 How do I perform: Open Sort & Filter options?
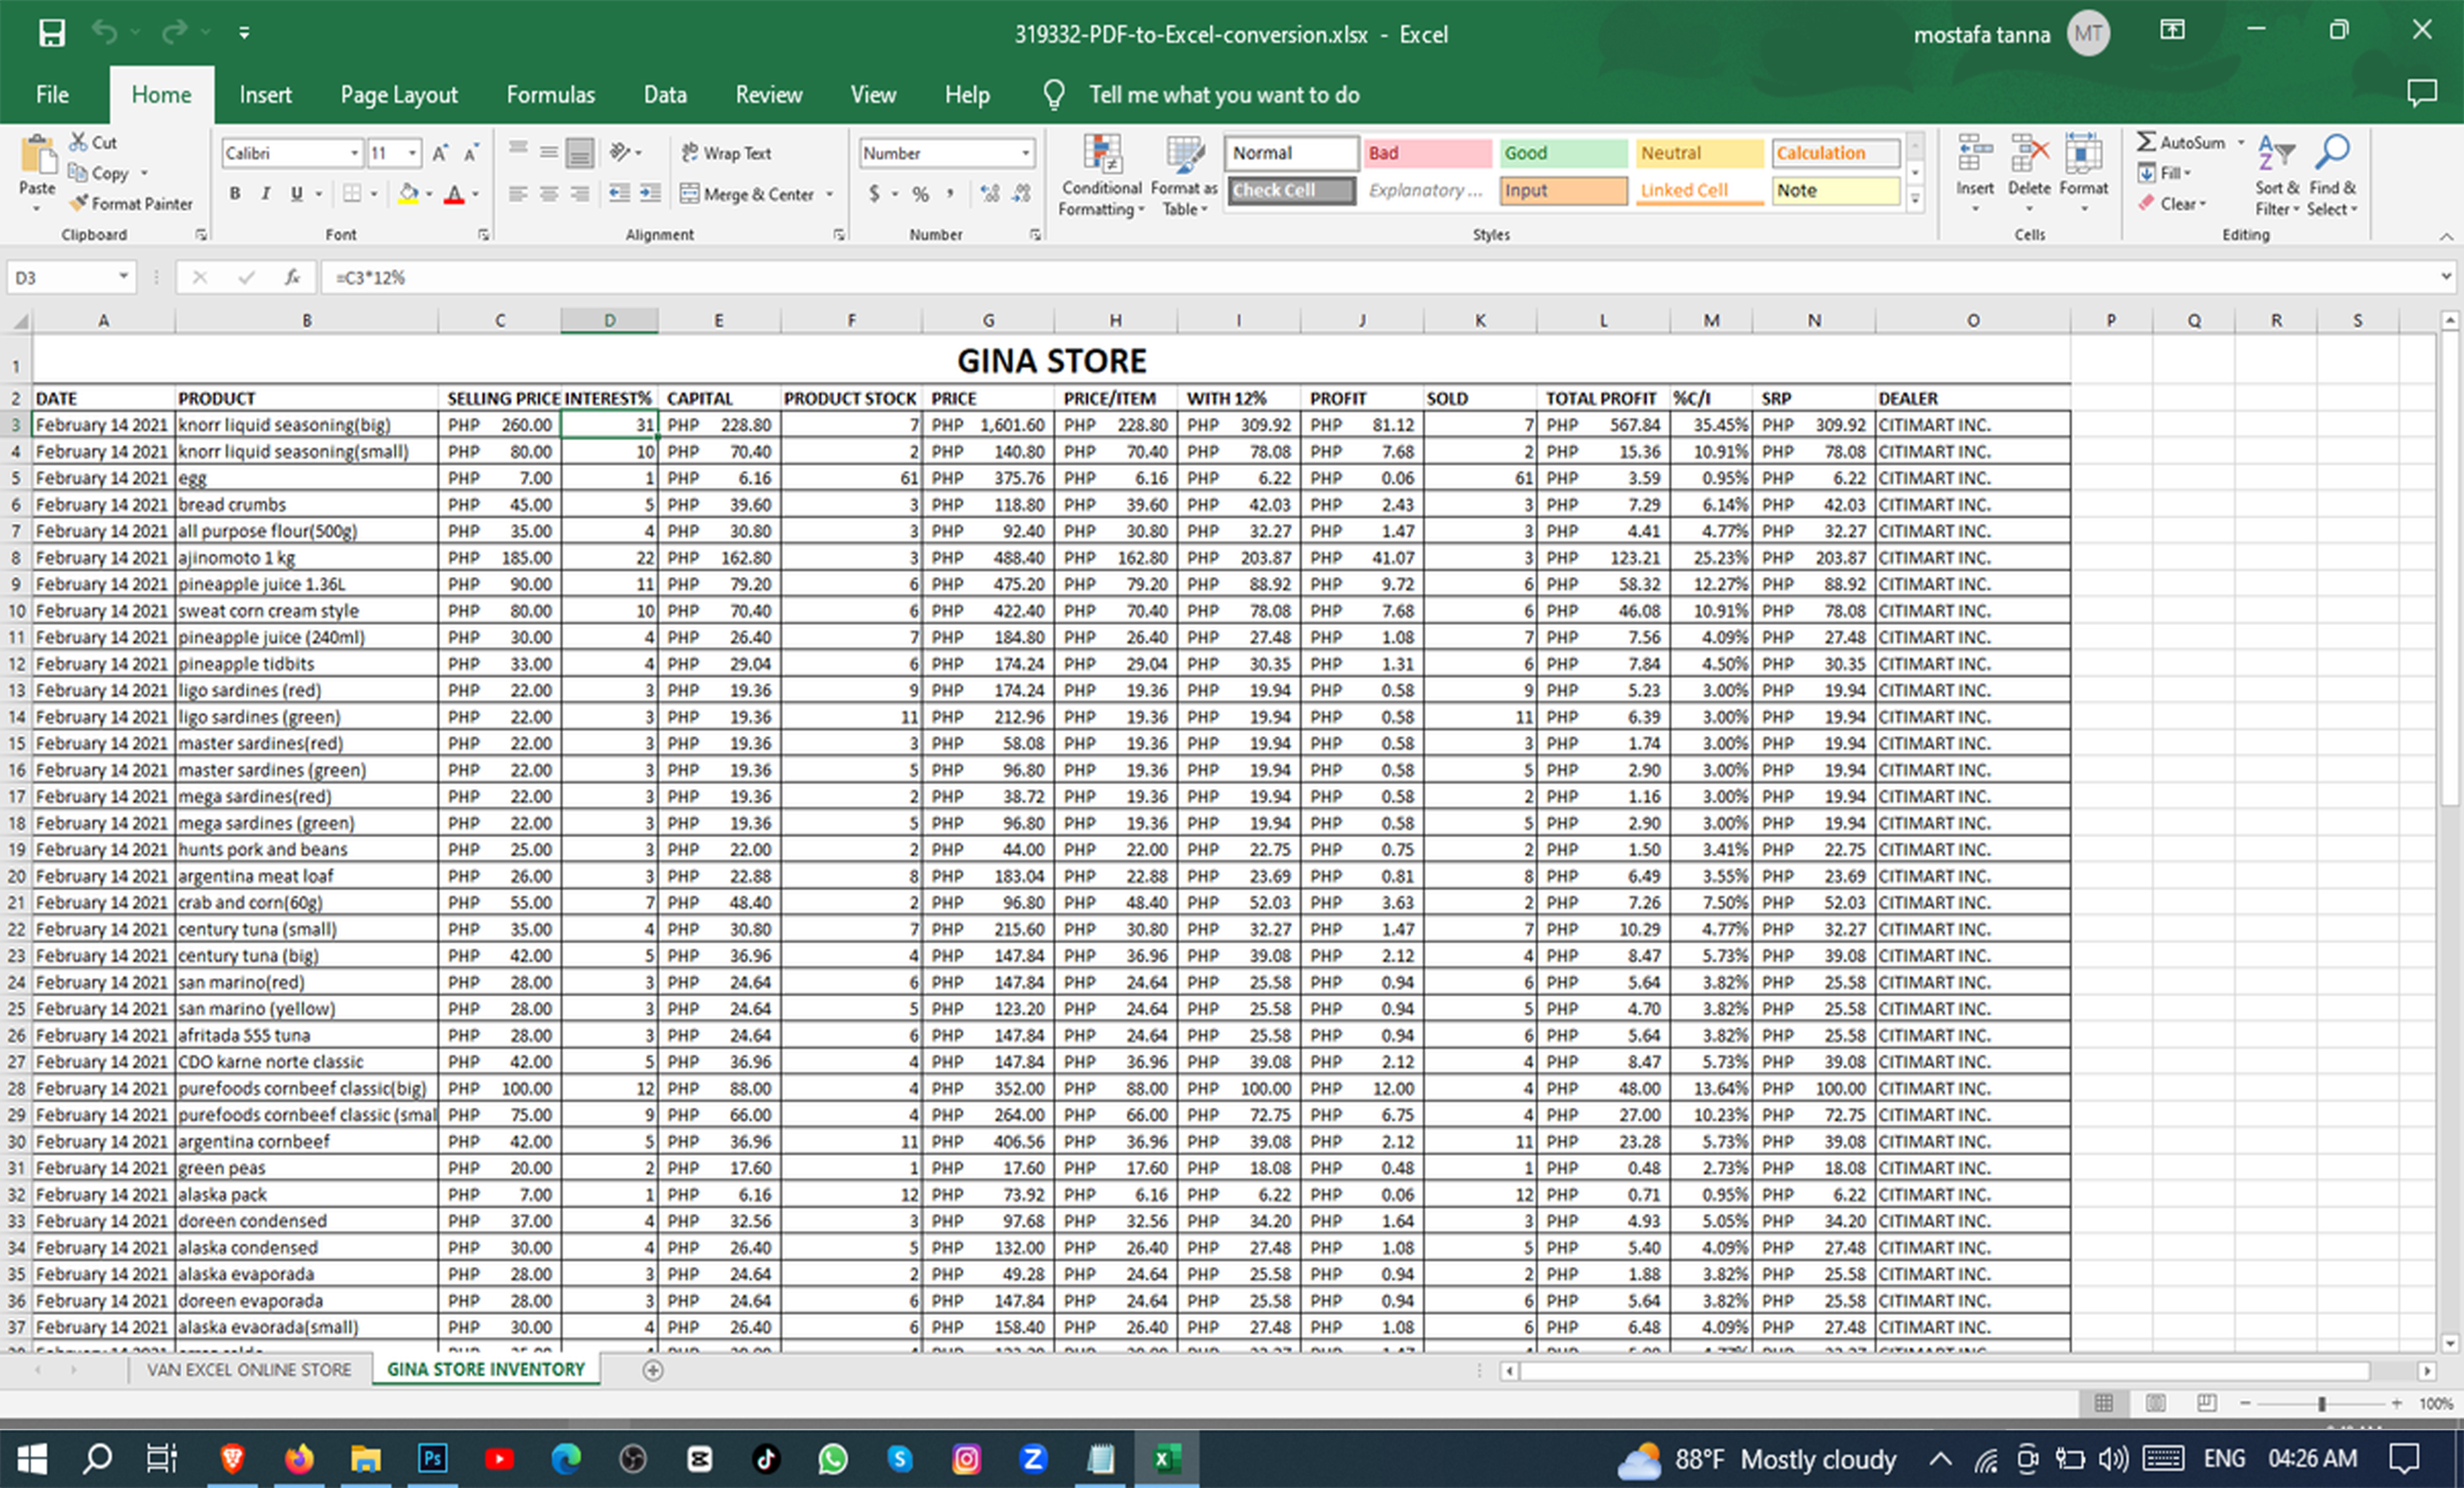[2276, 177]
